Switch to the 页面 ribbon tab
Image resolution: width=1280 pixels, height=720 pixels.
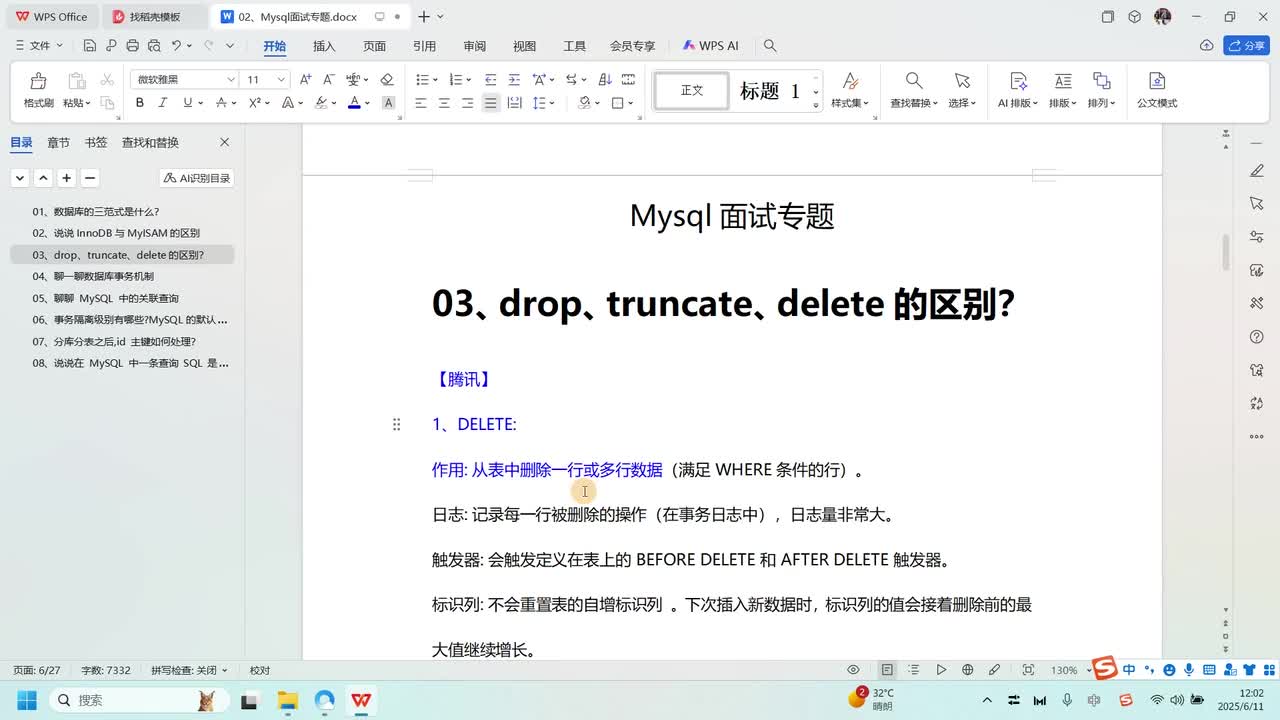(x=374, y=46)
